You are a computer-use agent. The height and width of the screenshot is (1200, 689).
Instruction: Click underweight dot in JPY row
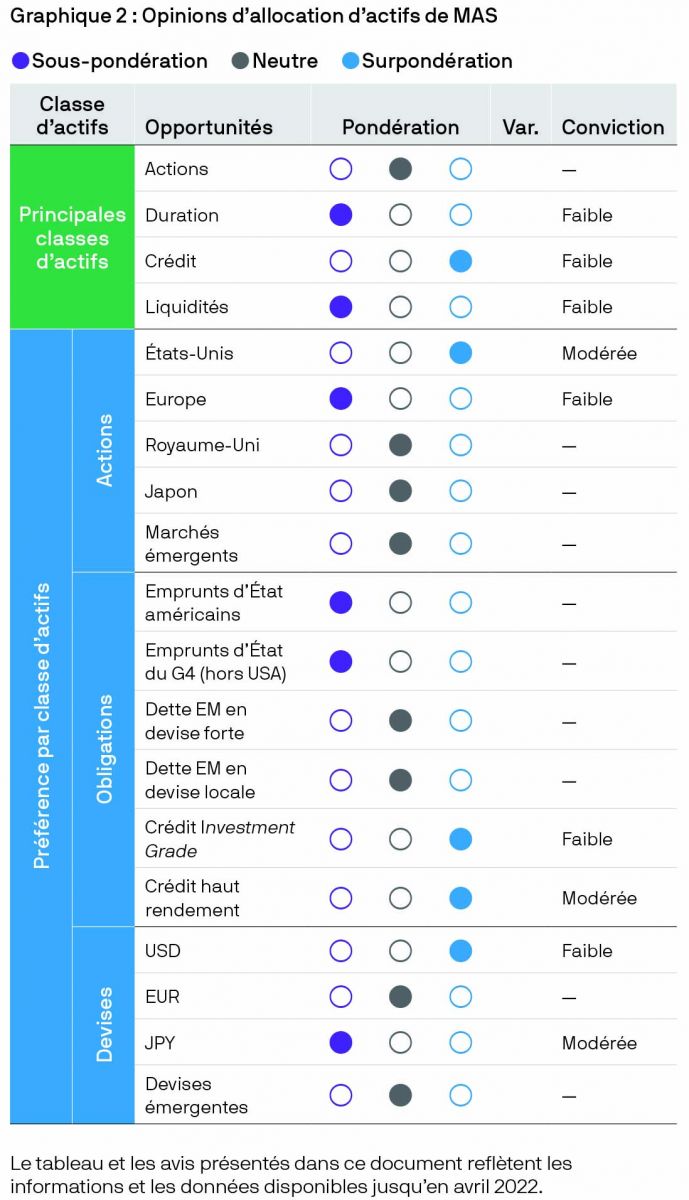[x=341, y=1043]
